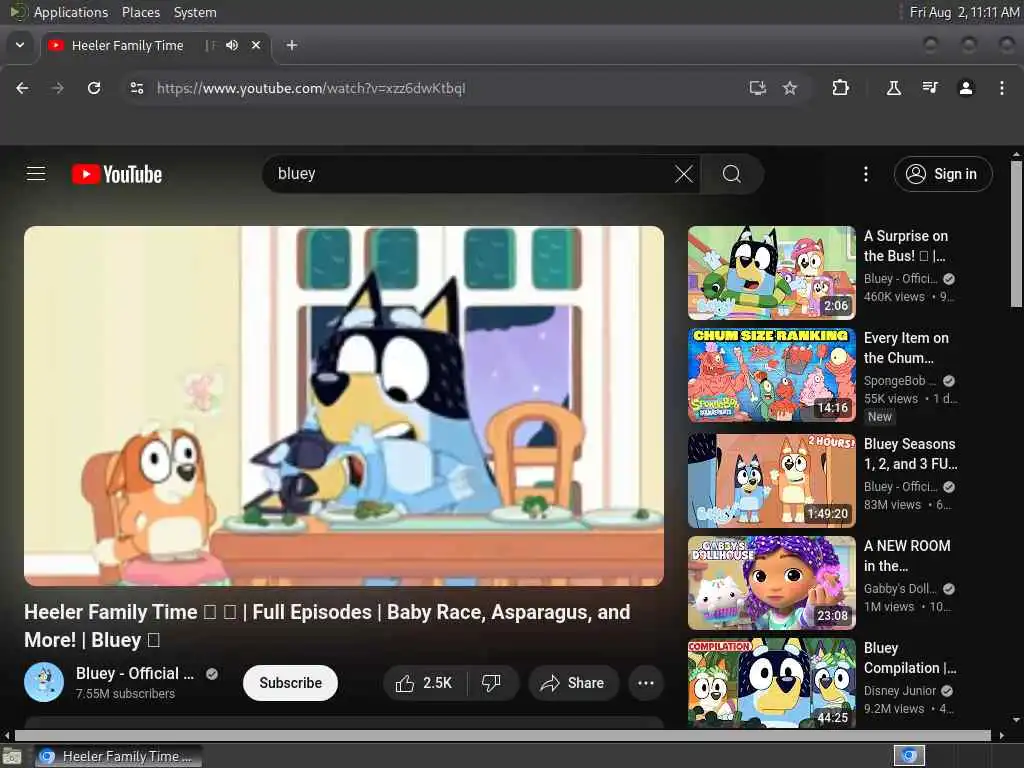Open Chrome three-dot menu
Viewport: 1024px width, 768px height.
(1002, 88)
